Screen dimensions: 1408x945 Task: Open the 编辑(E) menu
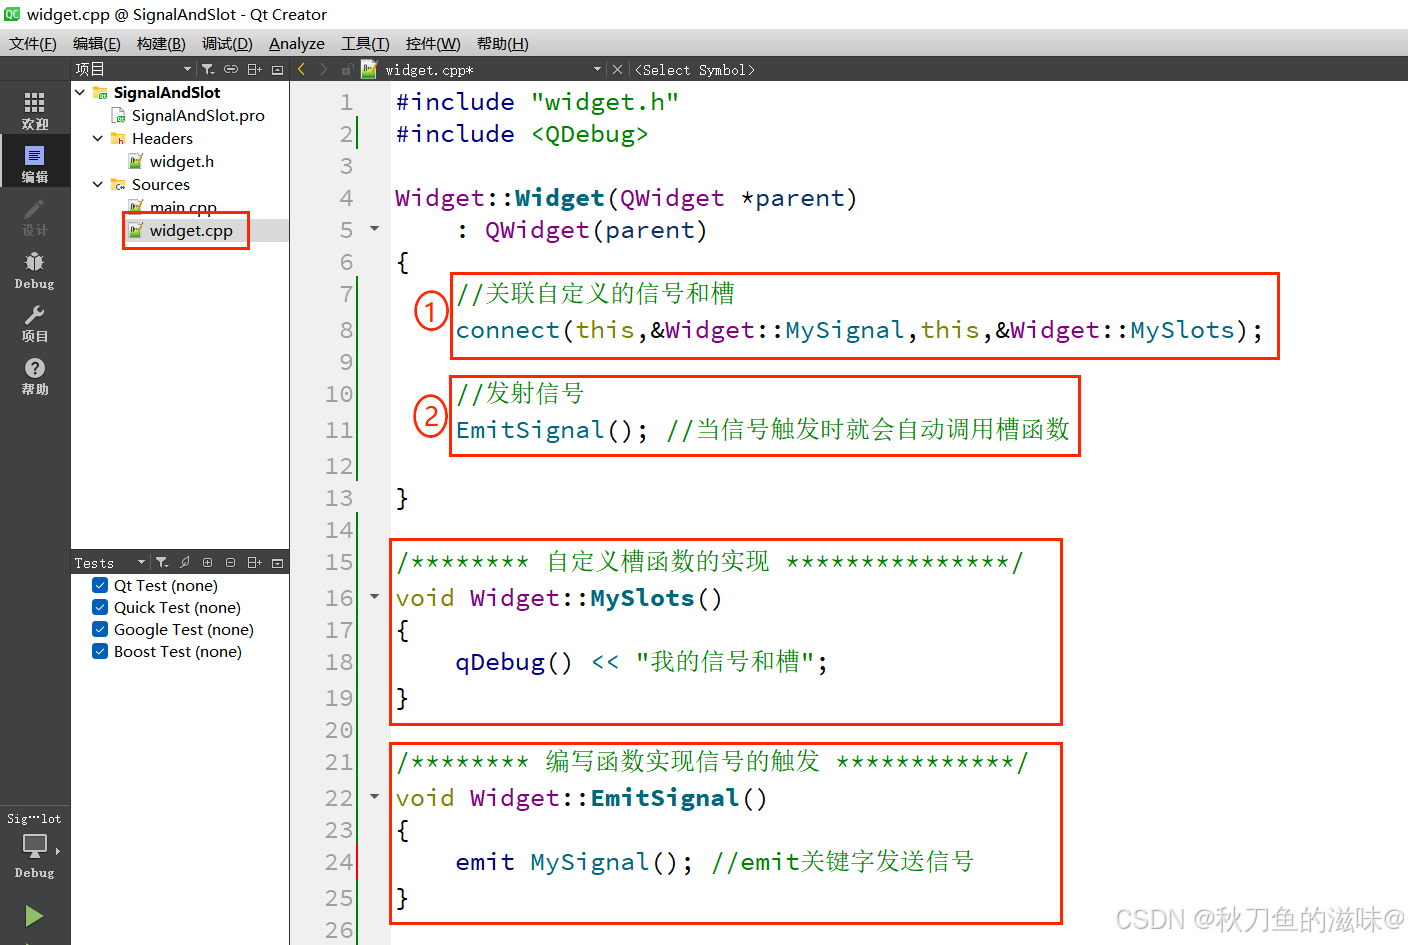pos(97,43)
